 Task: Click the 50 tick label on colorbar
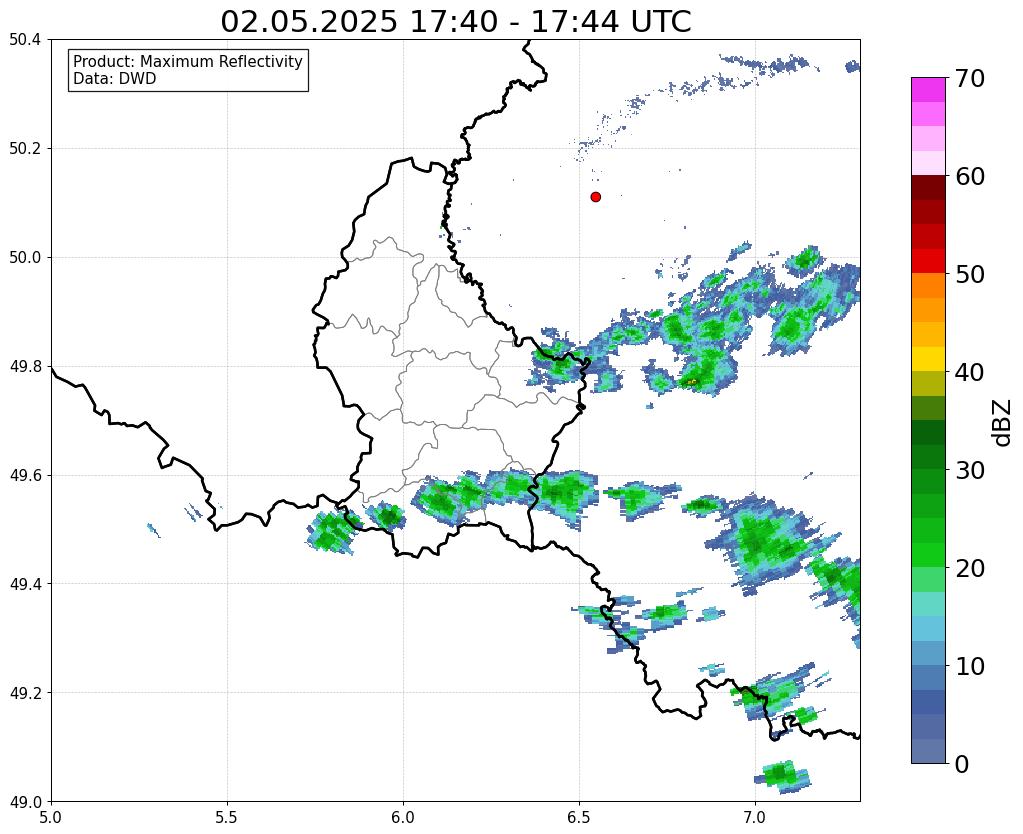[x=968, y=274]
